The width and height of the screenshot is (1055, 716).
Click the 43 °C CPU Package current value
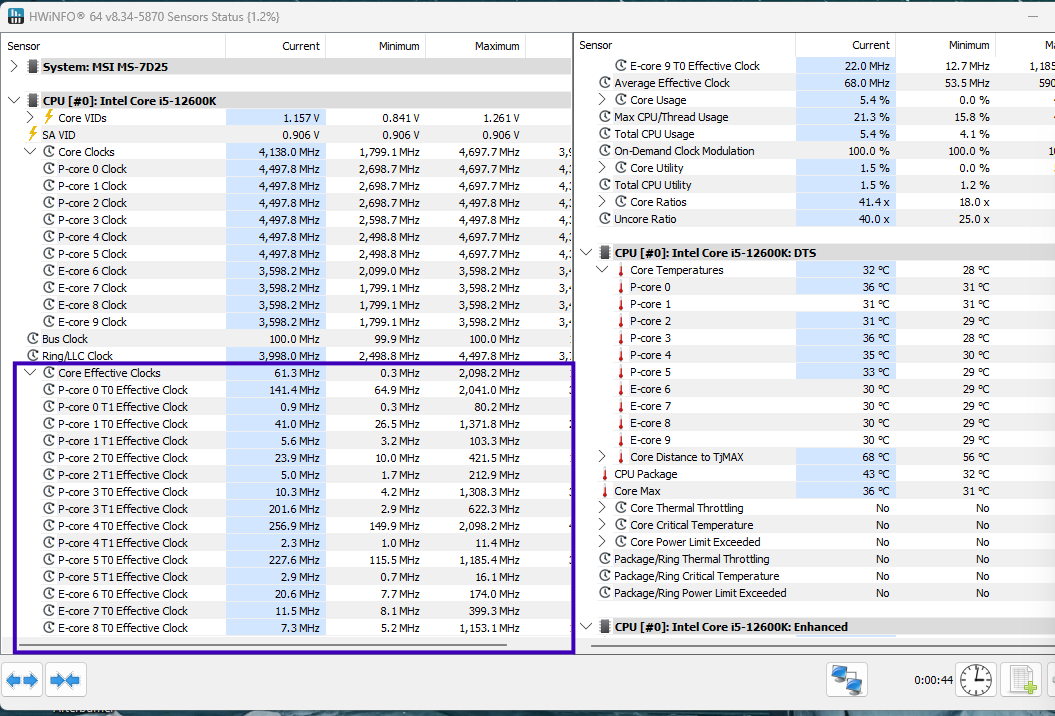(878, 474)
